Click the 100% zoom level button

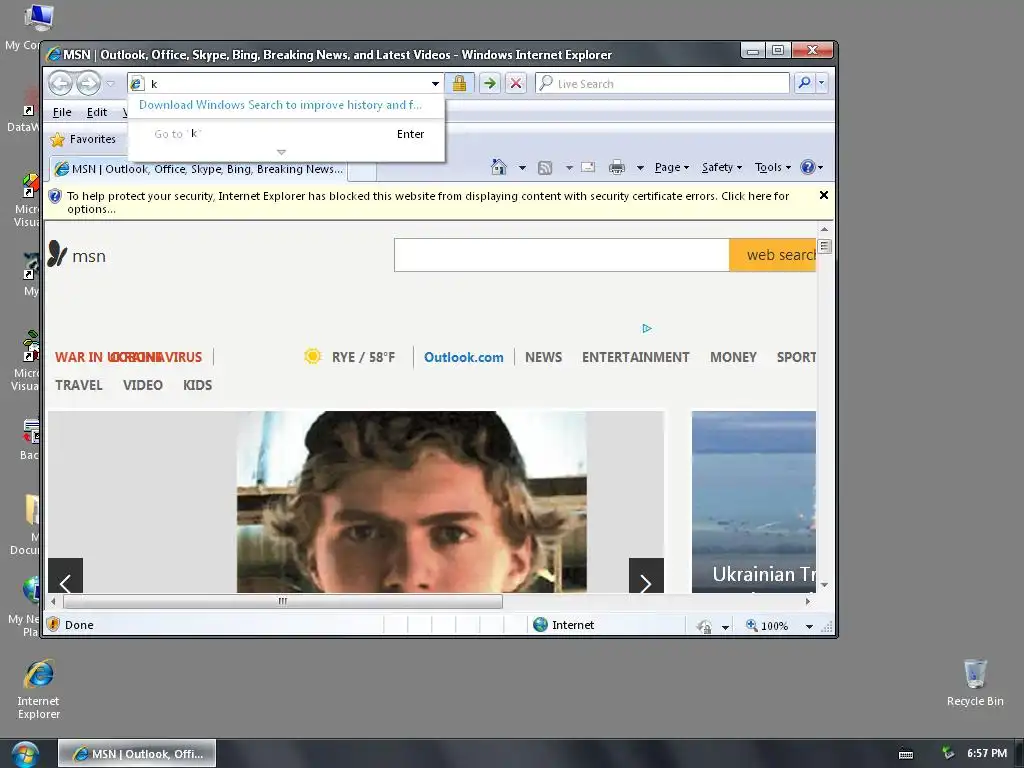767,626
